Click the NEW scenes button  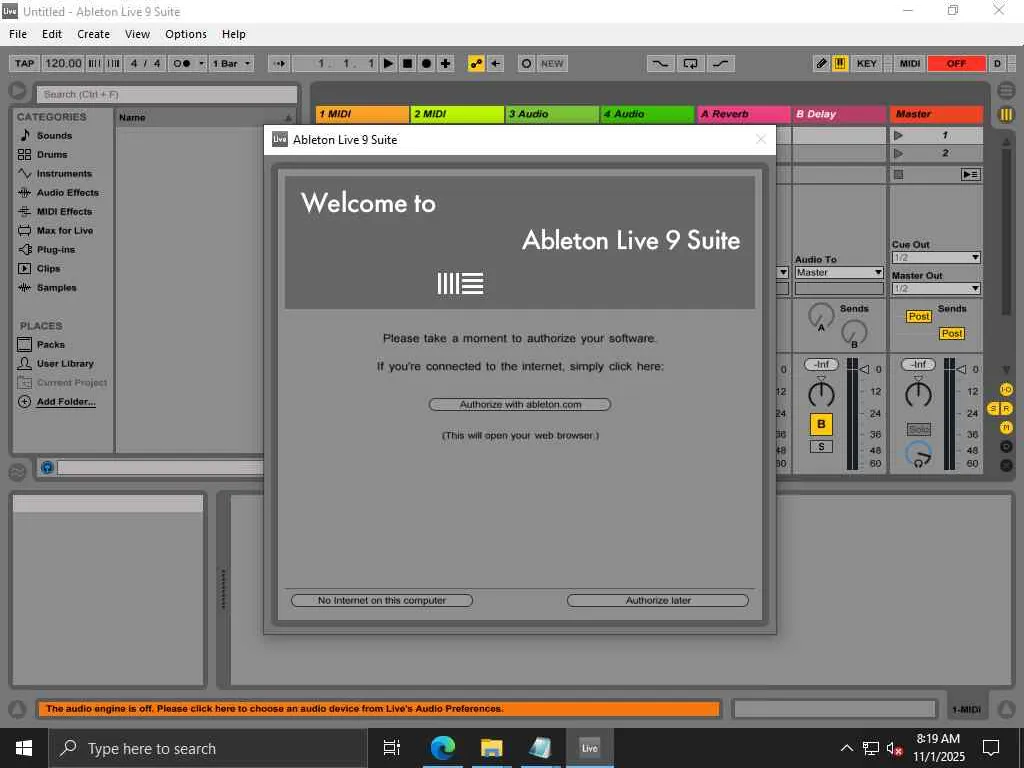point(552,63)
